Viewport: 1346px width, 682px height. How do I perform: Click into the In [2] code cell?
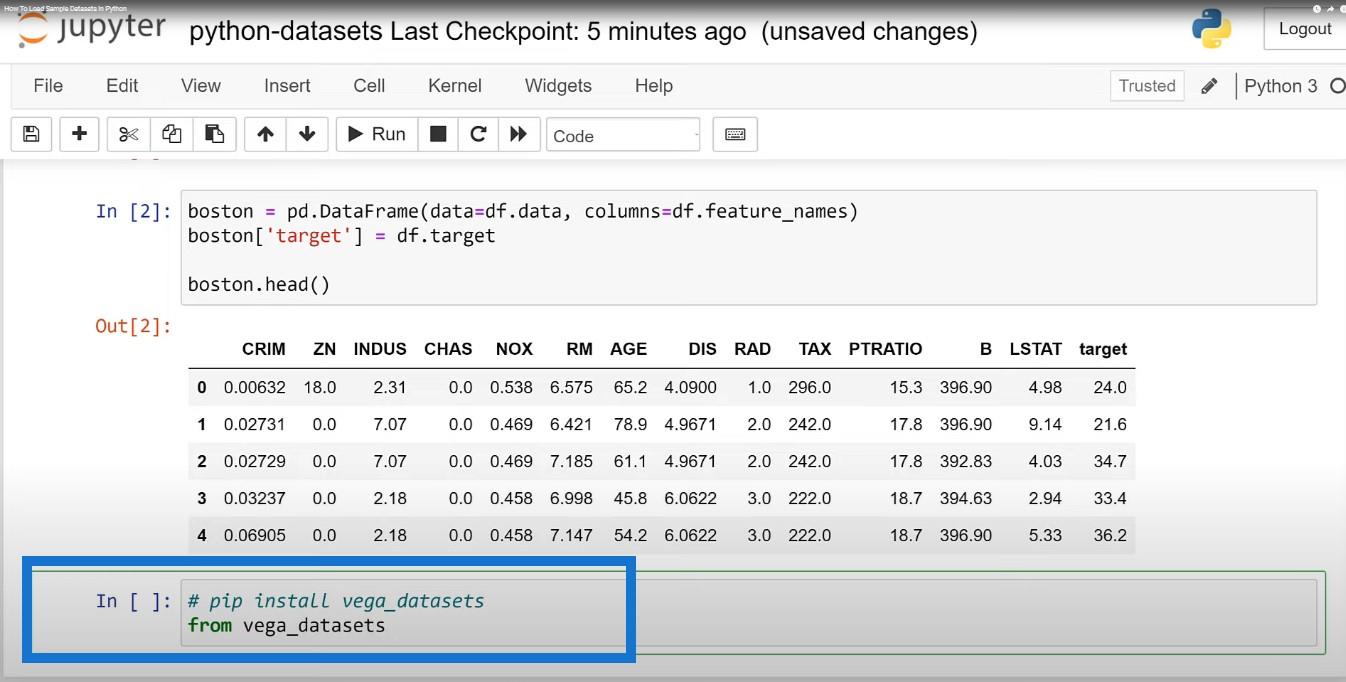click(x=748, y=247)
